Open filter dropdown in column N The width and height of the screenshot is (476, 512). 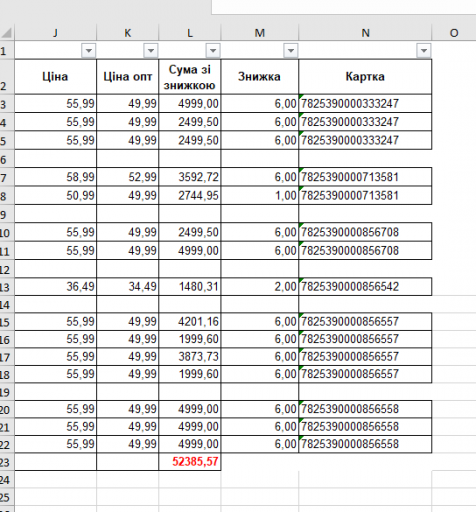(424, 51)
